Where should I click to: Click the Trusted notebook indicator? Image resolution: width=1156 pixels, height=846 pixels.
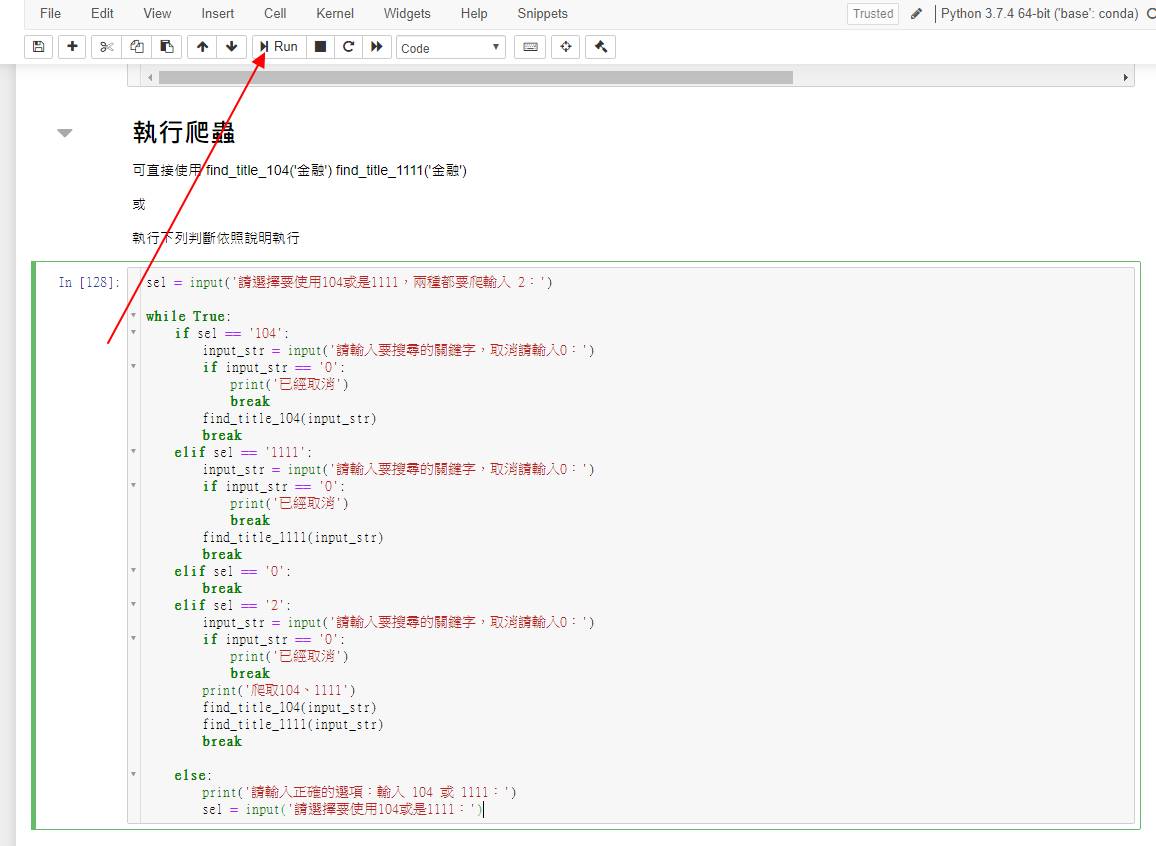[873, 14]
